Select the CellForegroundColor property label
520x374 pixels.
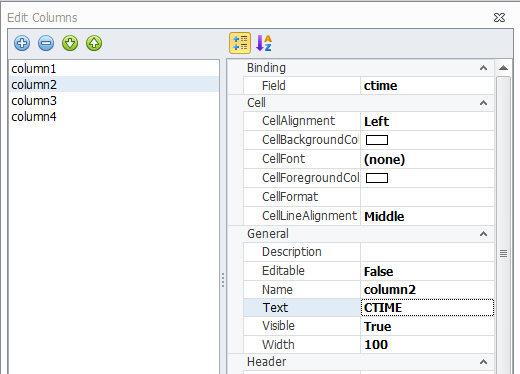tap(310, 178)
